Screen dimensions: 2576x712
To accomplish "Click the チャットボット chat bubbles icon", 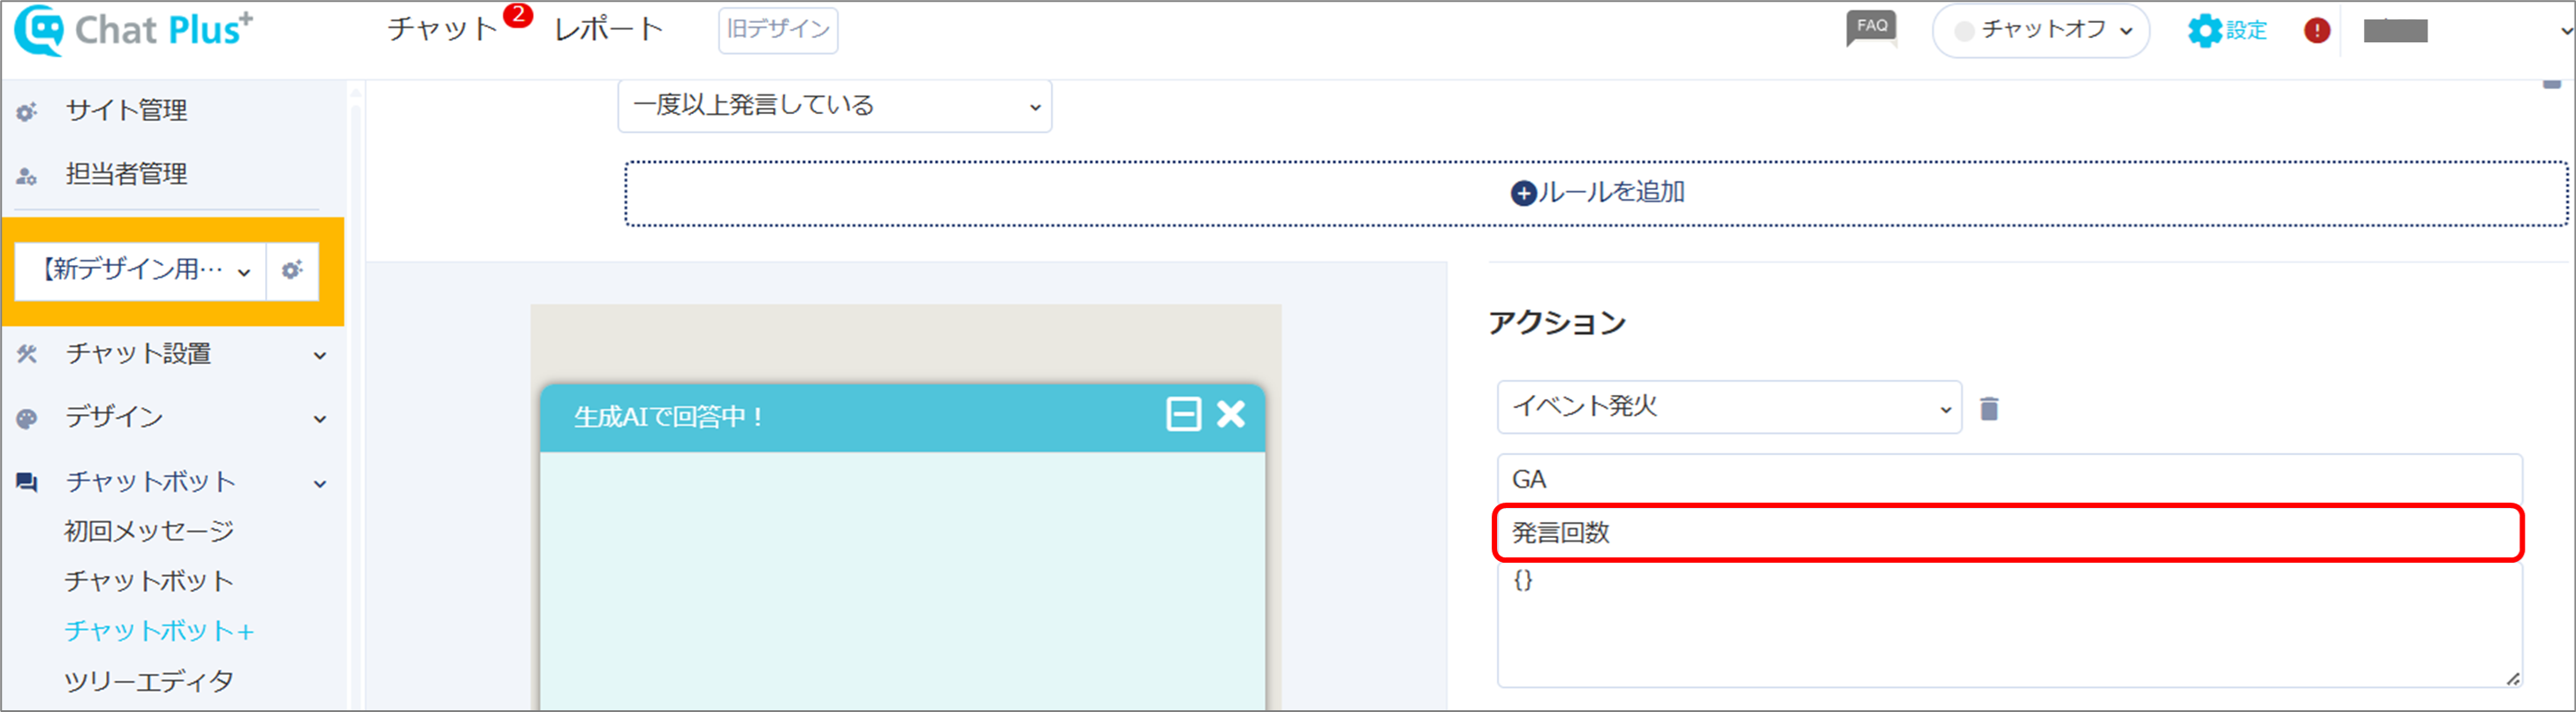I will (27, 483).
